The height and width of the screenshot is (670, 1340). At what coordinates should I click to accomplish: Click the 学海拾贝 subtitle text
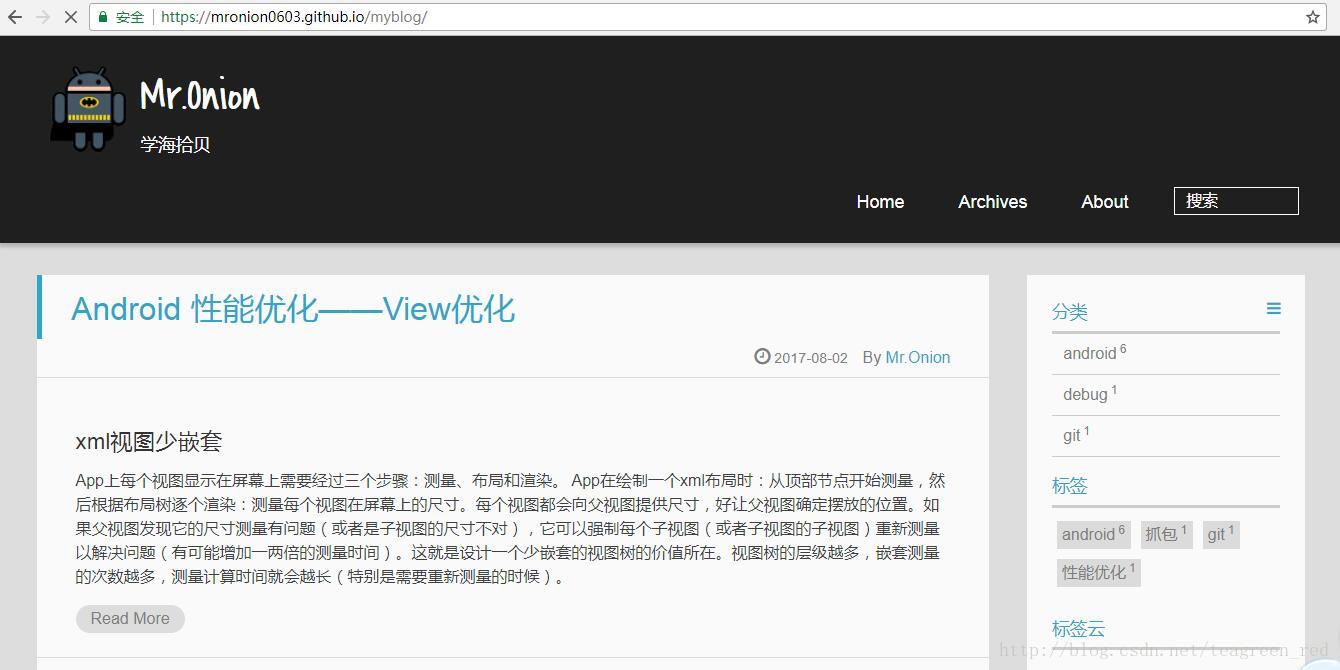175,144
